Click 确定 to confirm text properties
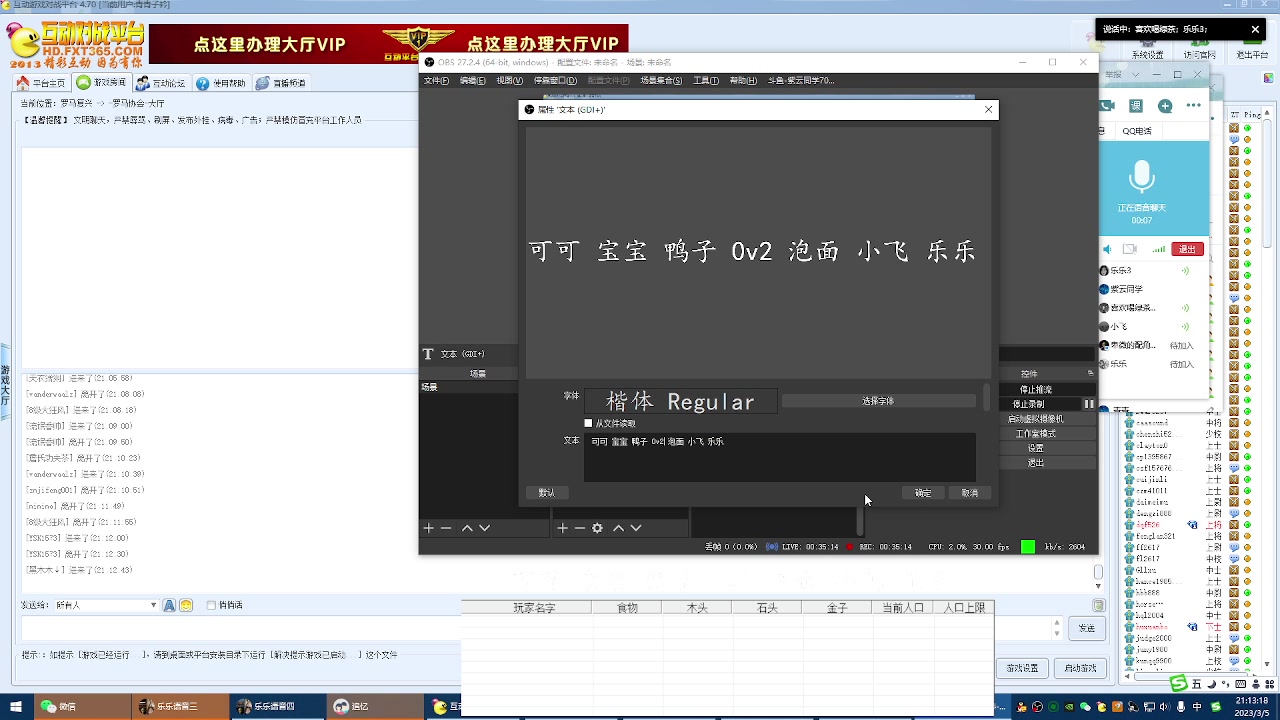The height and width of the screenshot is (720, 1280). (922, 492)
